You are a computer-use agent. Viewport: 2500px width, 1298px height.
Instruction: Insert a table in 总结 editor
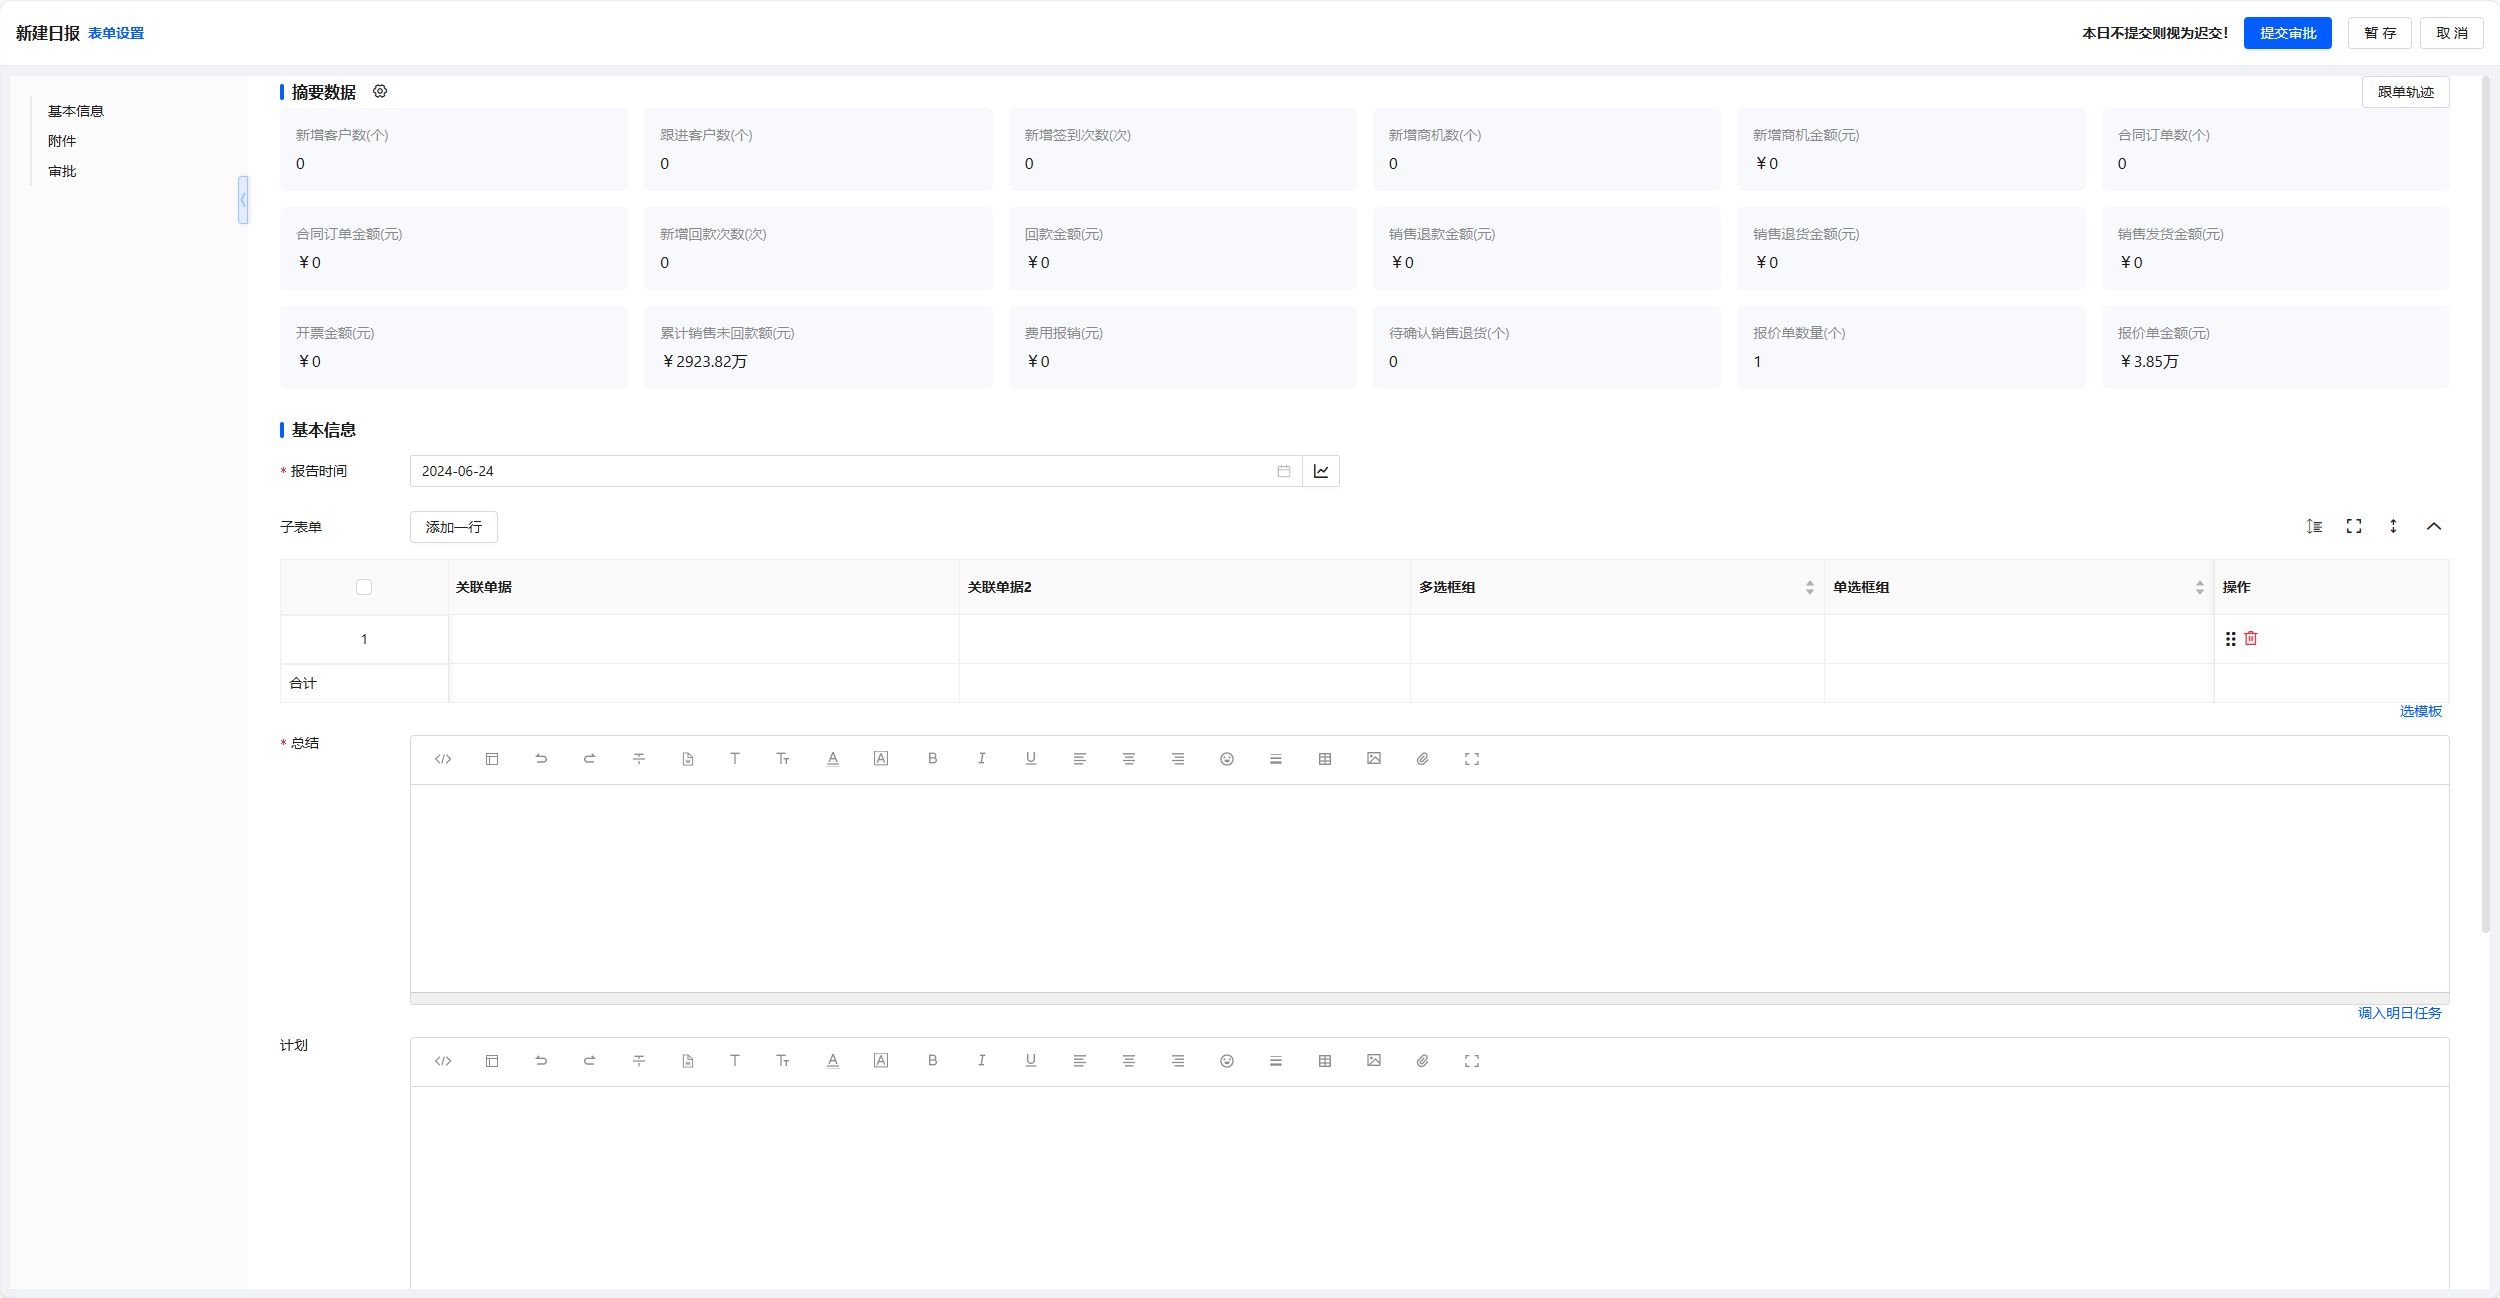click(x=1325, y=759)
